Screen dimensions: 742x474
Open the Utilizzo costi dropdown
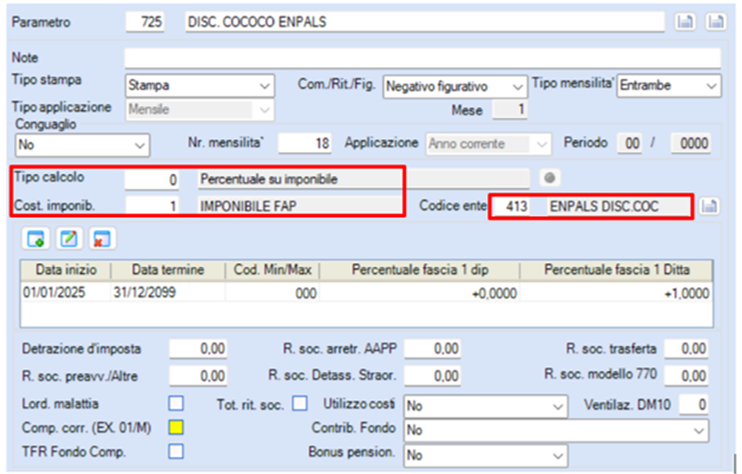(485, 406)
